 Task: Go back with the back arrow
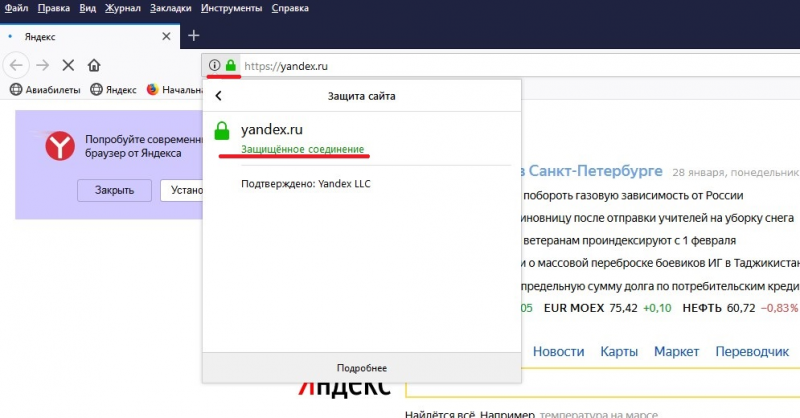pyautogui.click(x=16, y=65)
